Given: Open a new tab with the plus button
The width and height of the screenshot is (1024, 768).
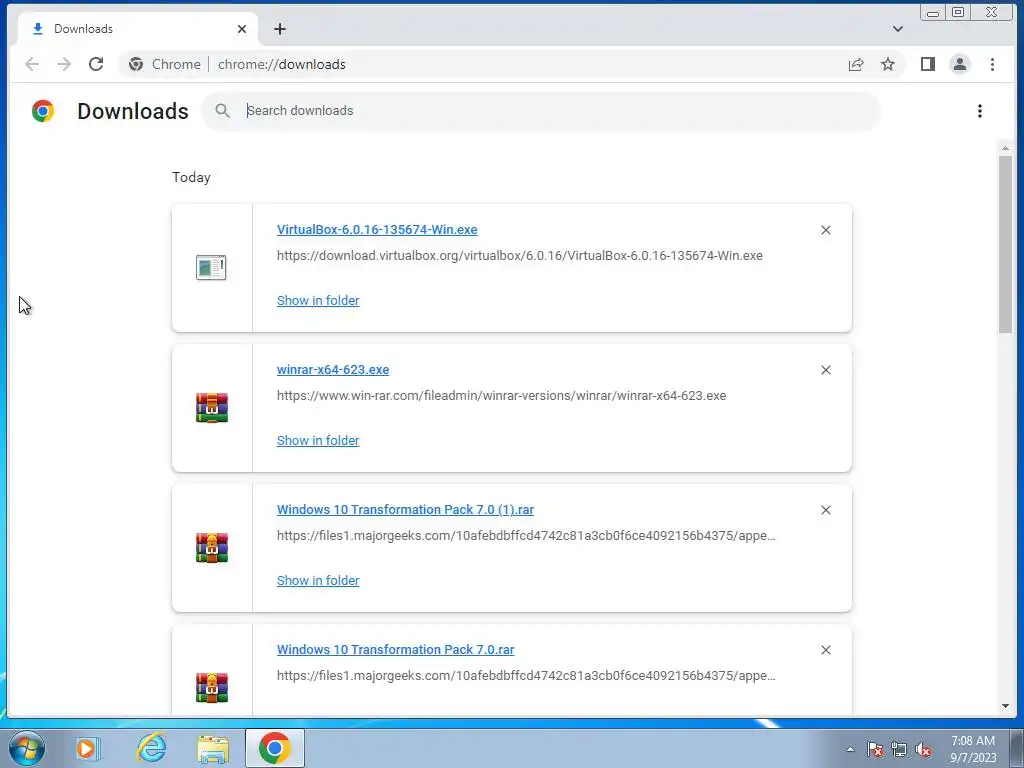Looking at the screenshot, I should (280, 29).
